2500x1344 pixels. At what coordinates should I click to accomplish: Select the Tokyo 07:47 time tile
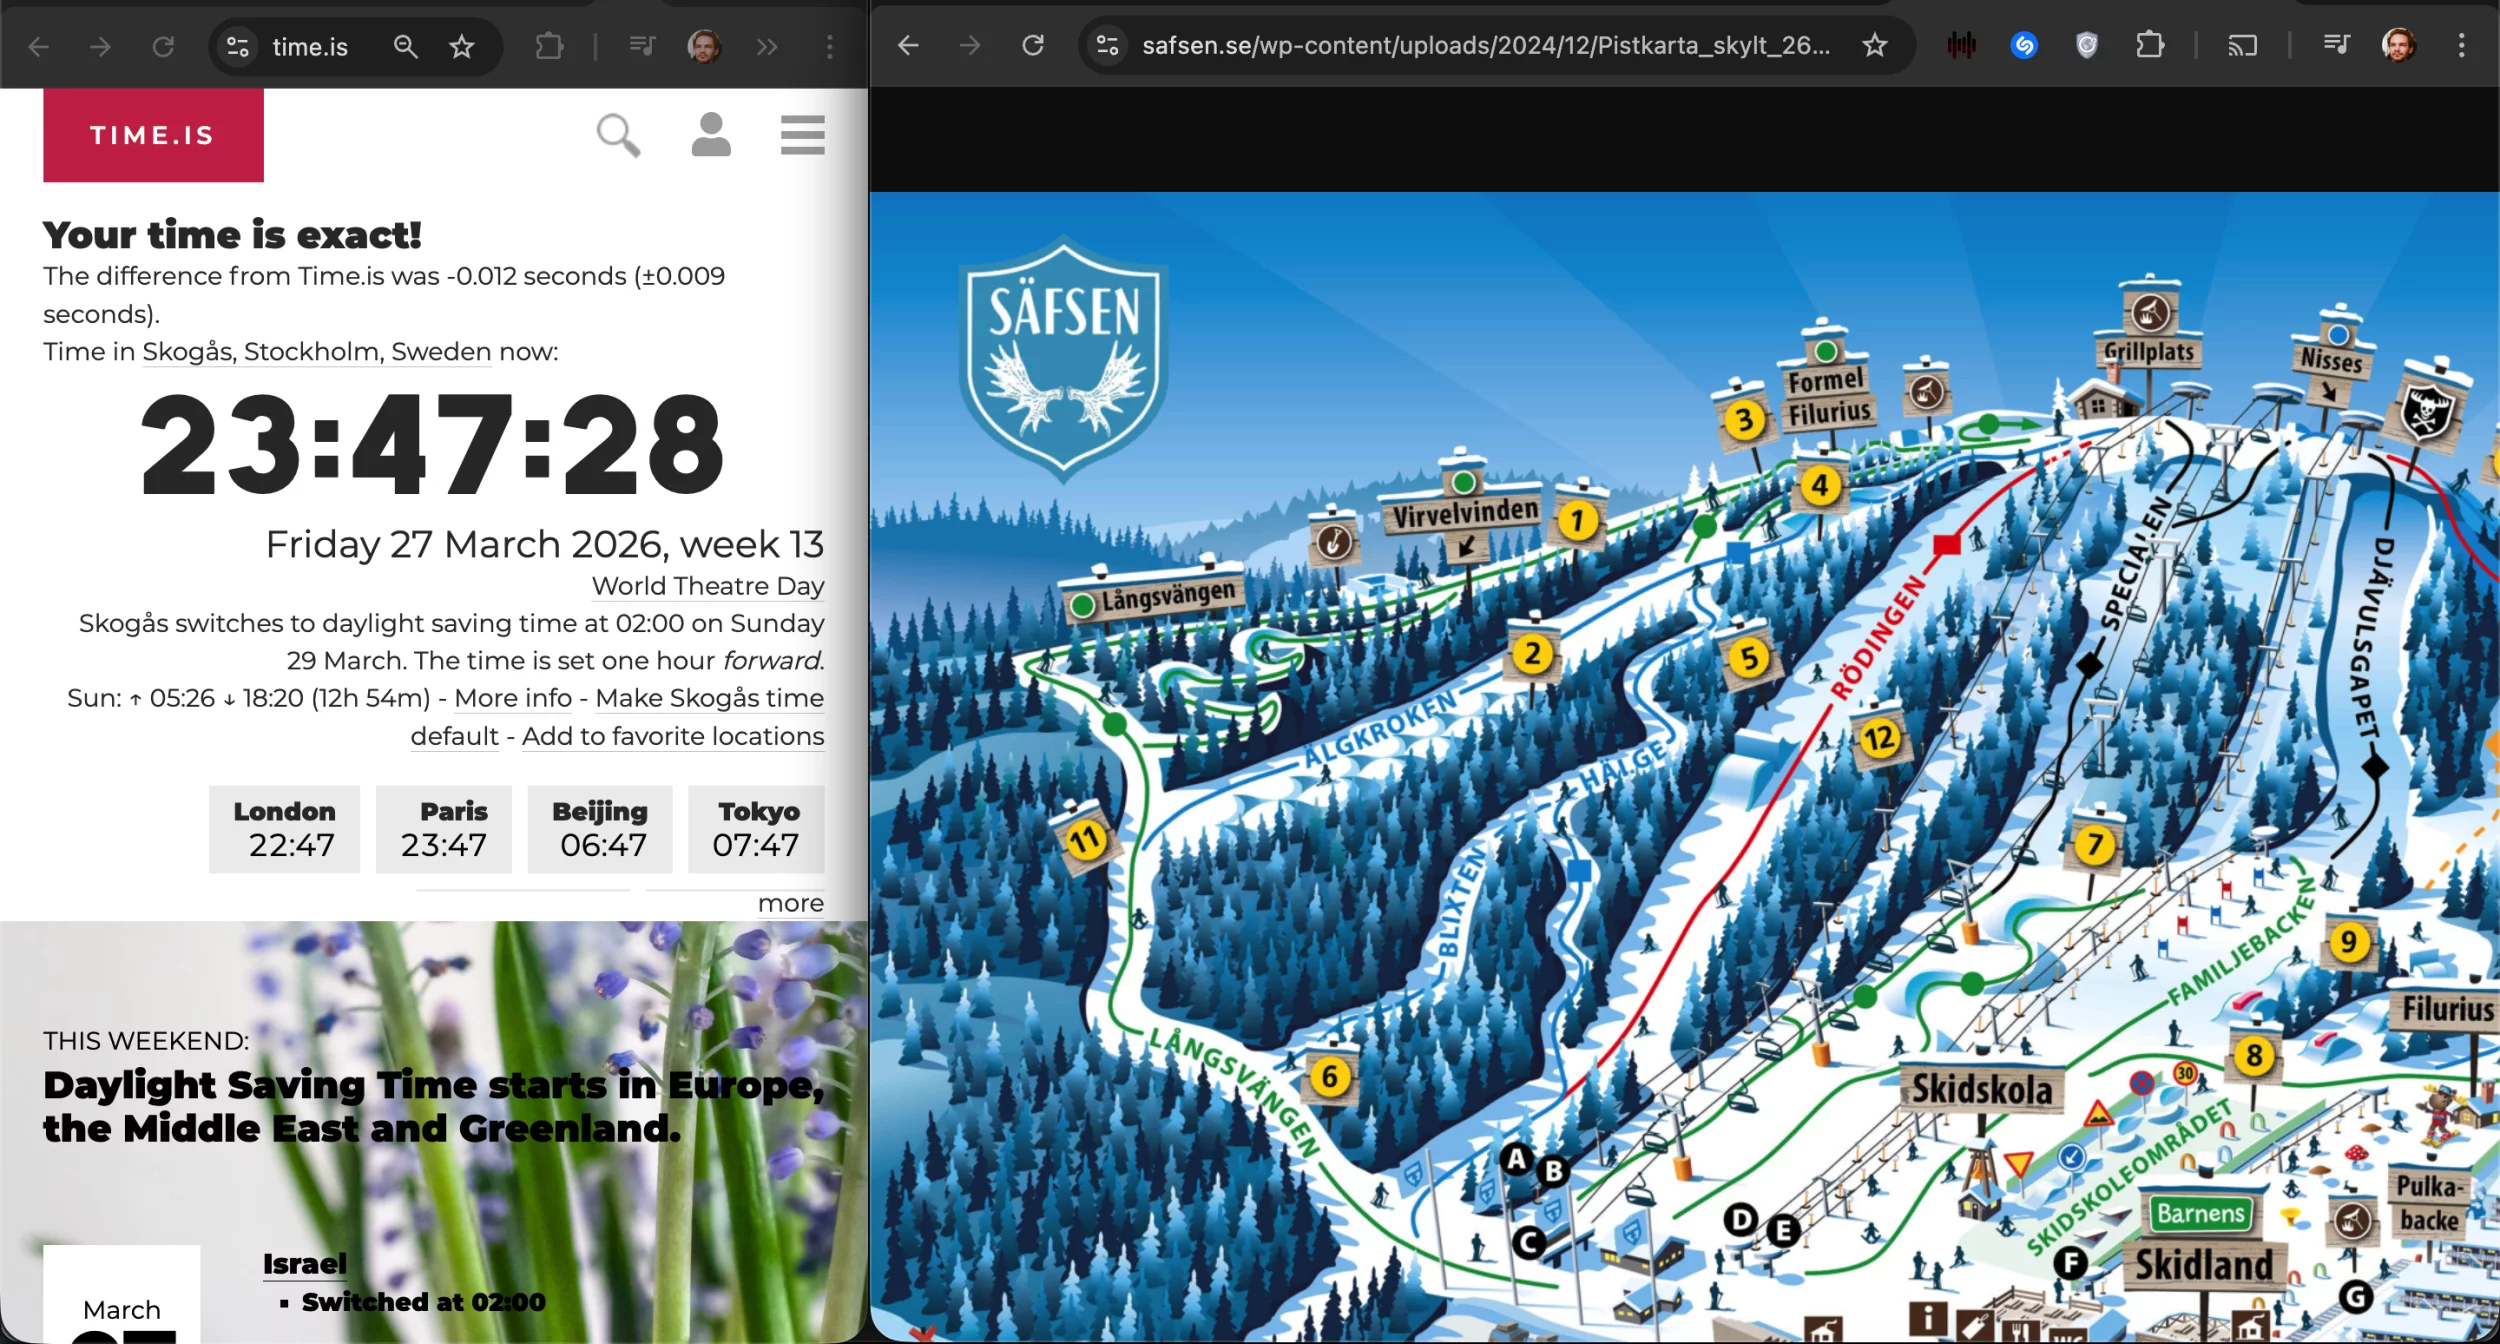[x=757, y=829]
